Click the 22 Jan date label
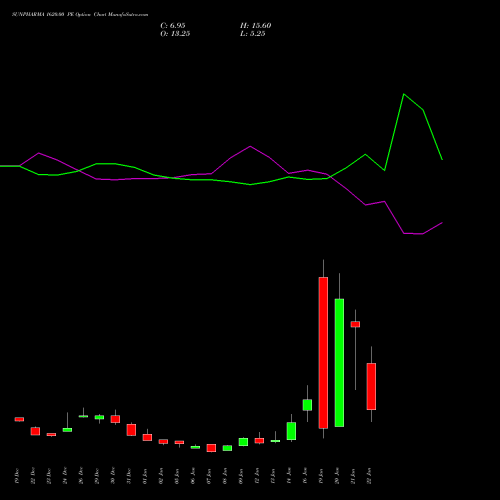500x500 pixels. (x=369, y=476)
